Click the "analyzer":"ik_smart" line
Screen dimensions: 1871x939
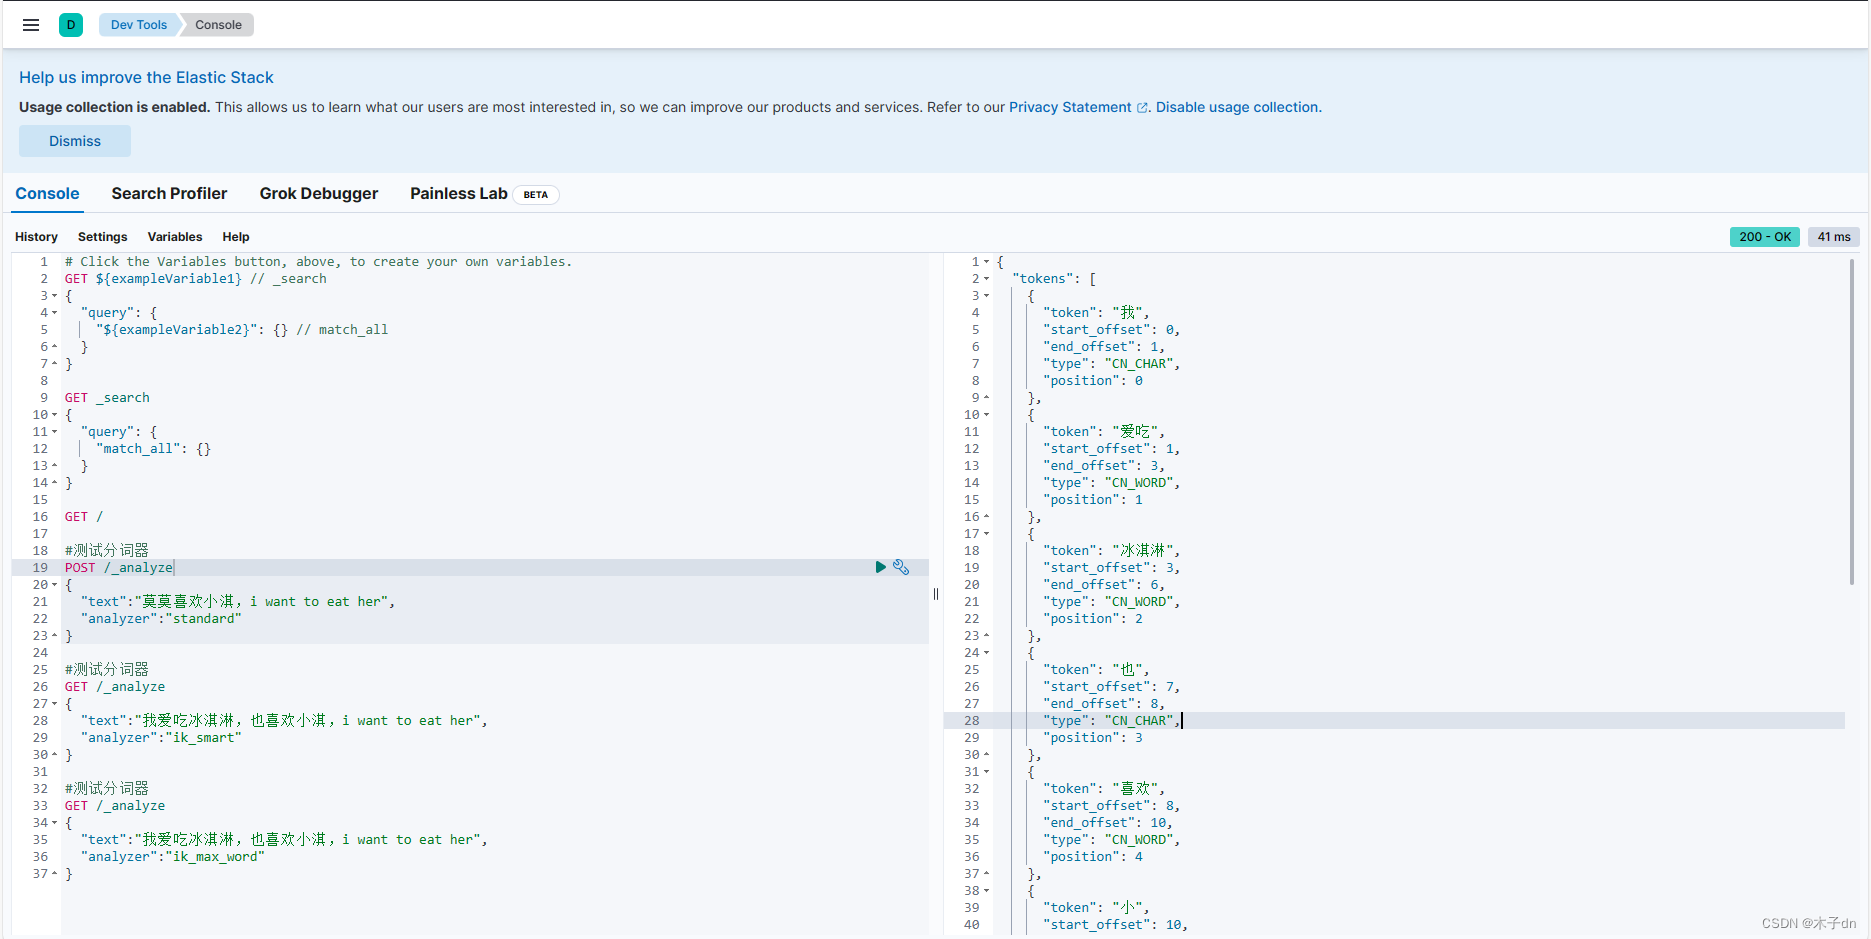[161, 738]
